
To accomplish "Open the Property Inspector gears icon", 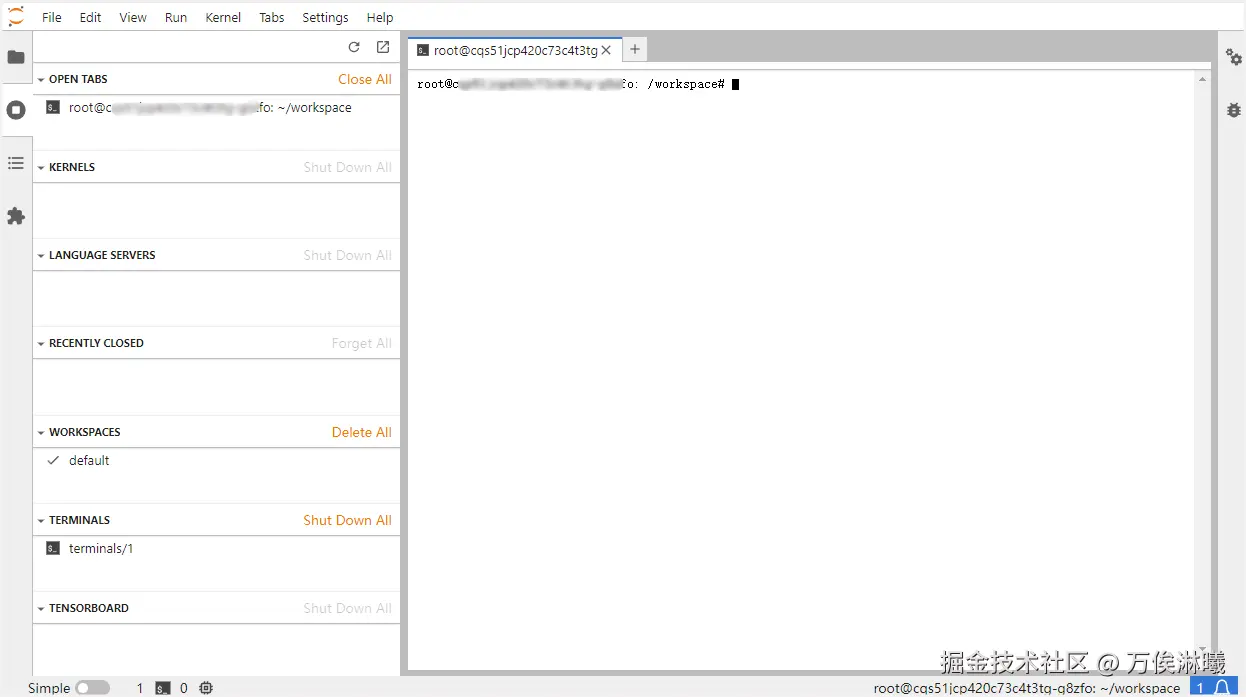I will coord(1234,57).
